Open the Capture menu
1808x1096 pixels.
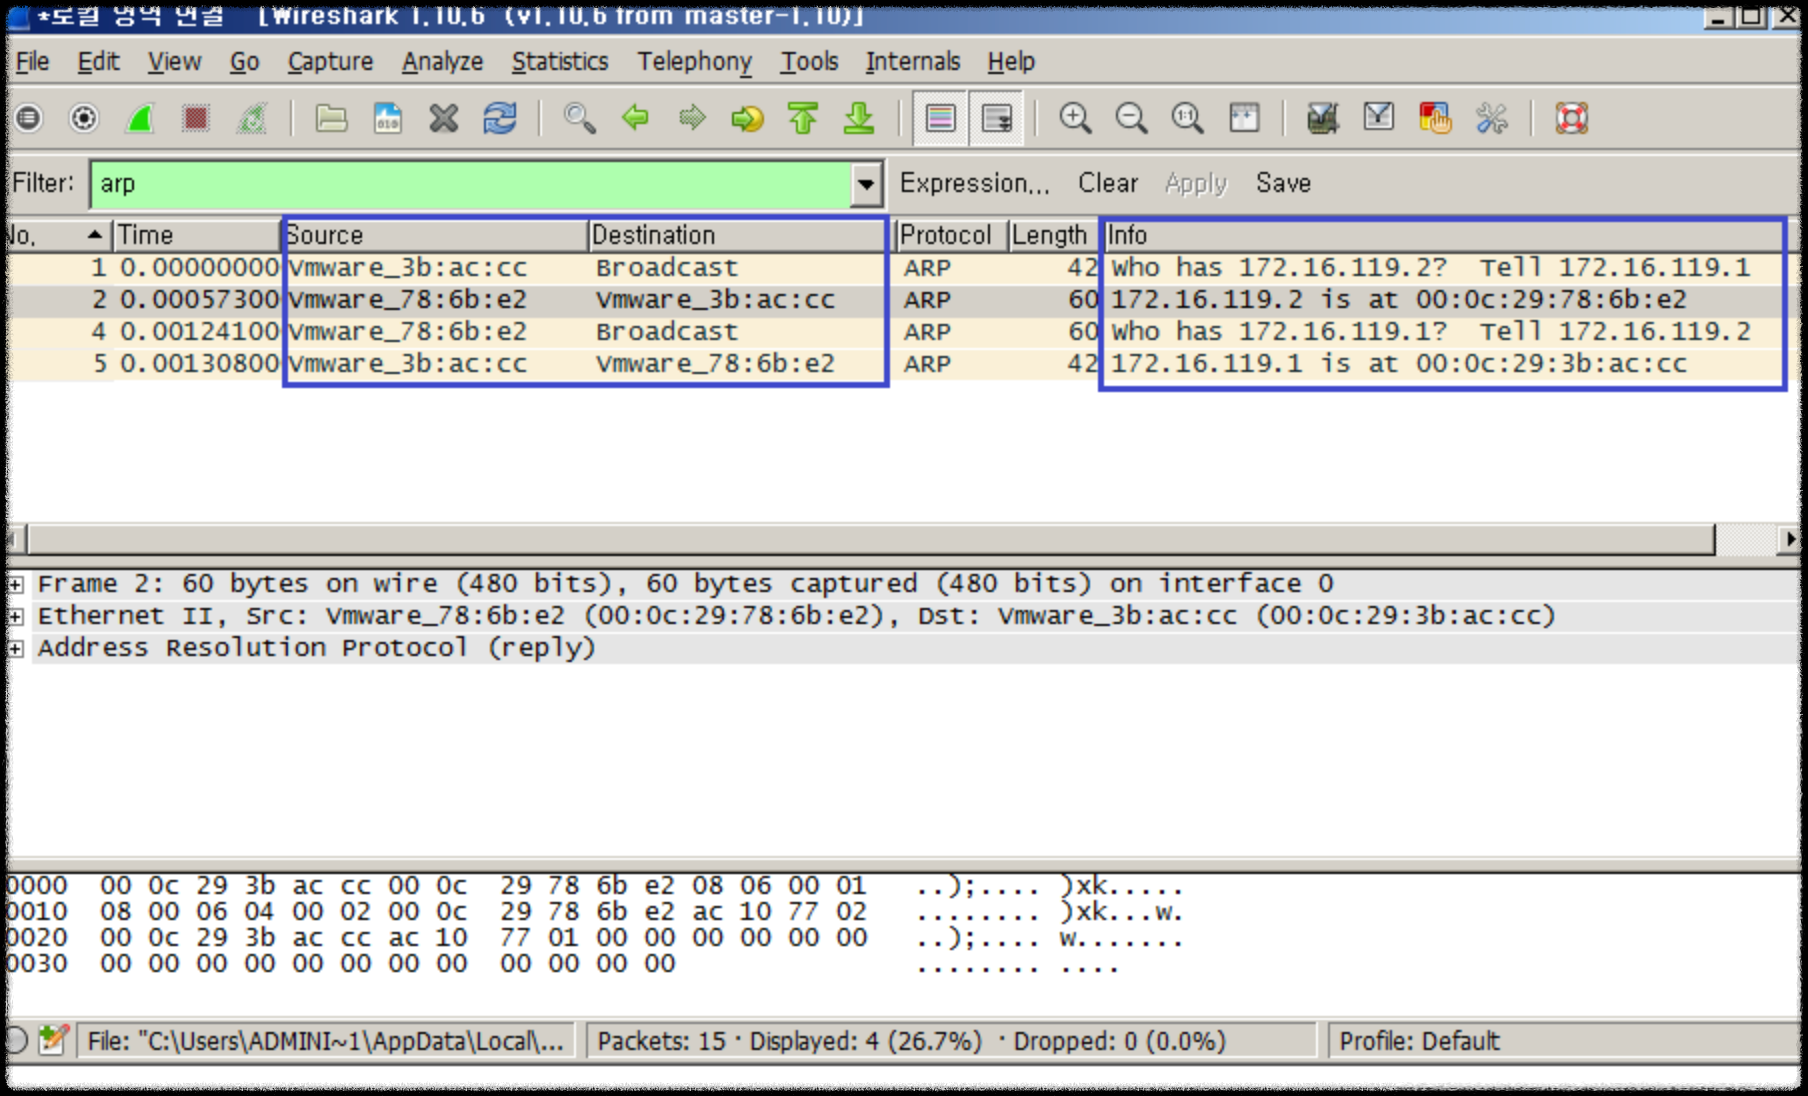coord(330,62)
